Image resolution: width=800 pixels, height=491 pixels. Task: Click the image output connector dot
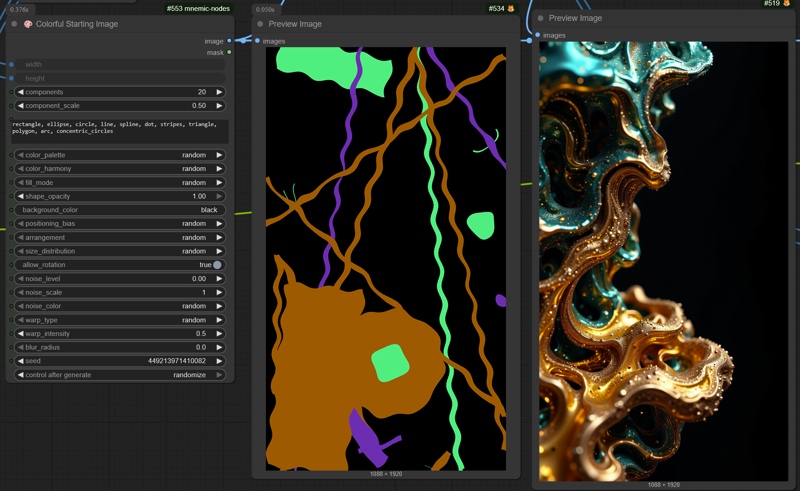(229, 41)
